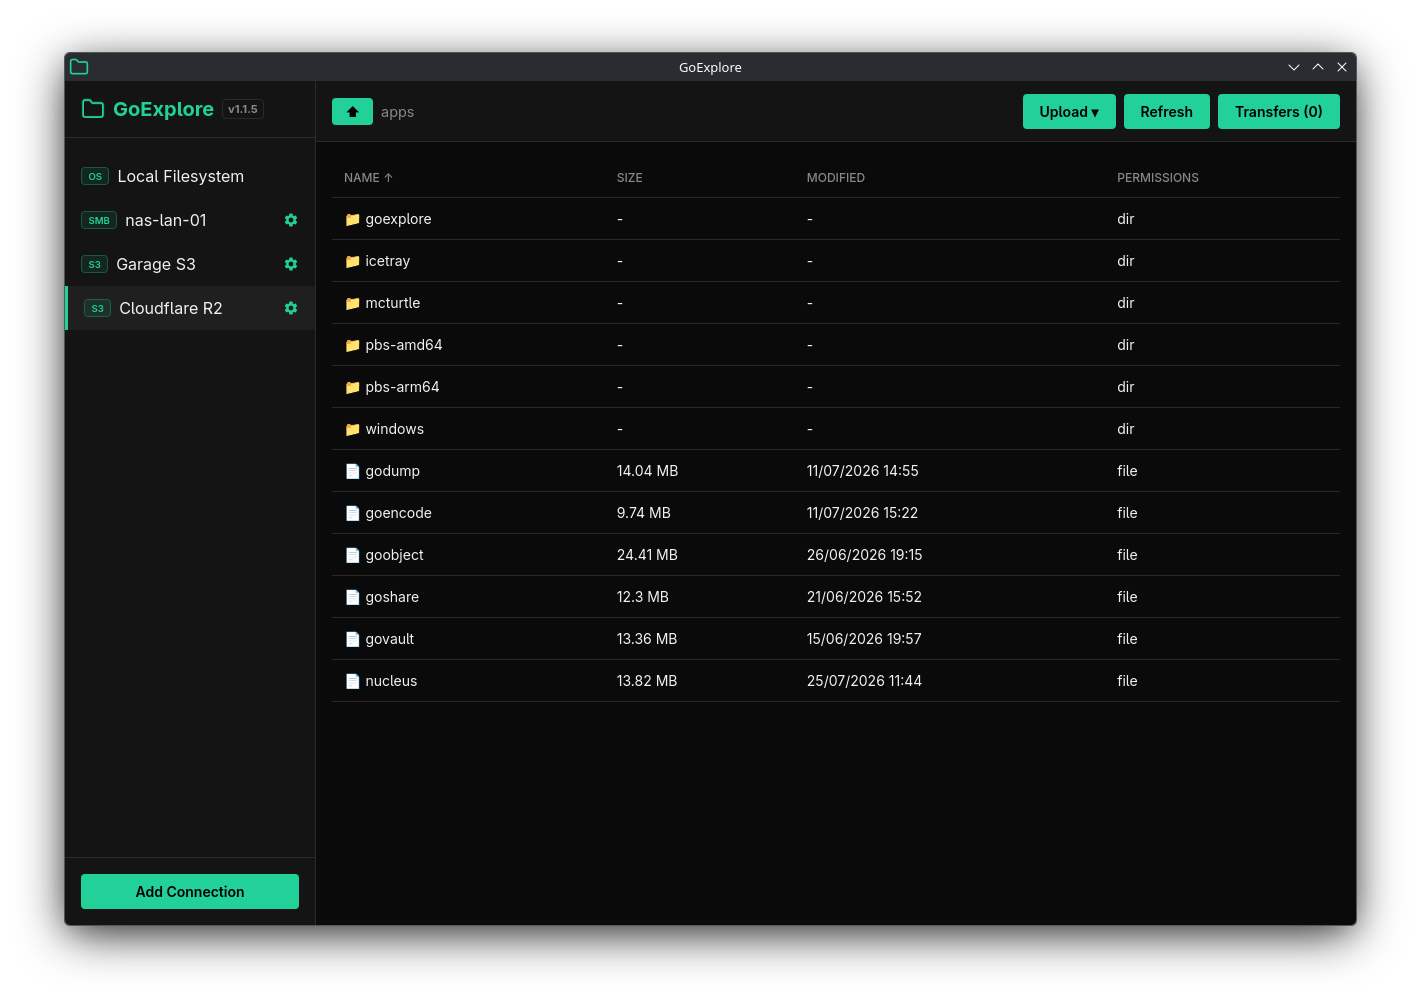Viewport: 1421px width, 1002px height.
Task: Select the goshare file name
Action: pos(392,597)
